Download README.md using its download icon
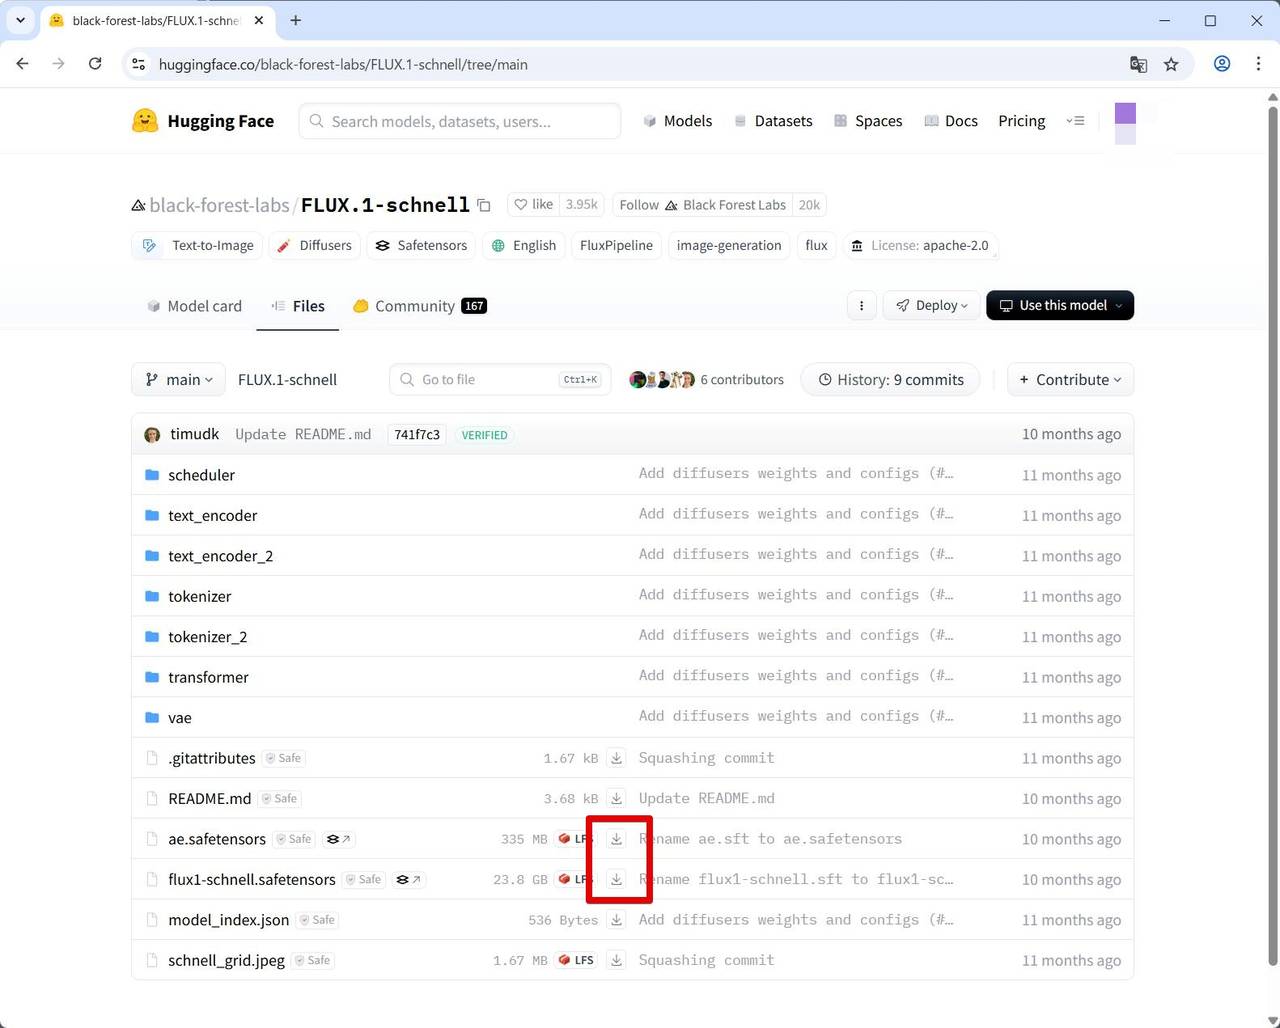 pyautogui.click(x=617, y=798)
